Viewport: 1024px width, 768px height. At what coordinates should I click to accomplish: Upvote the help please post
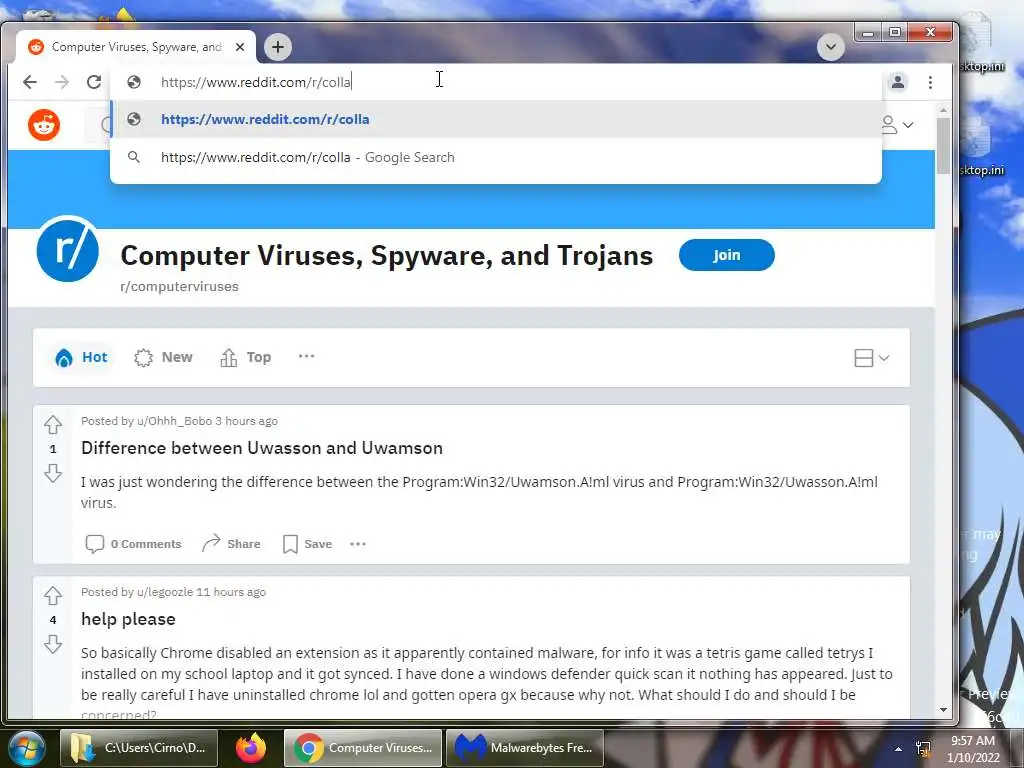[53, 596]
